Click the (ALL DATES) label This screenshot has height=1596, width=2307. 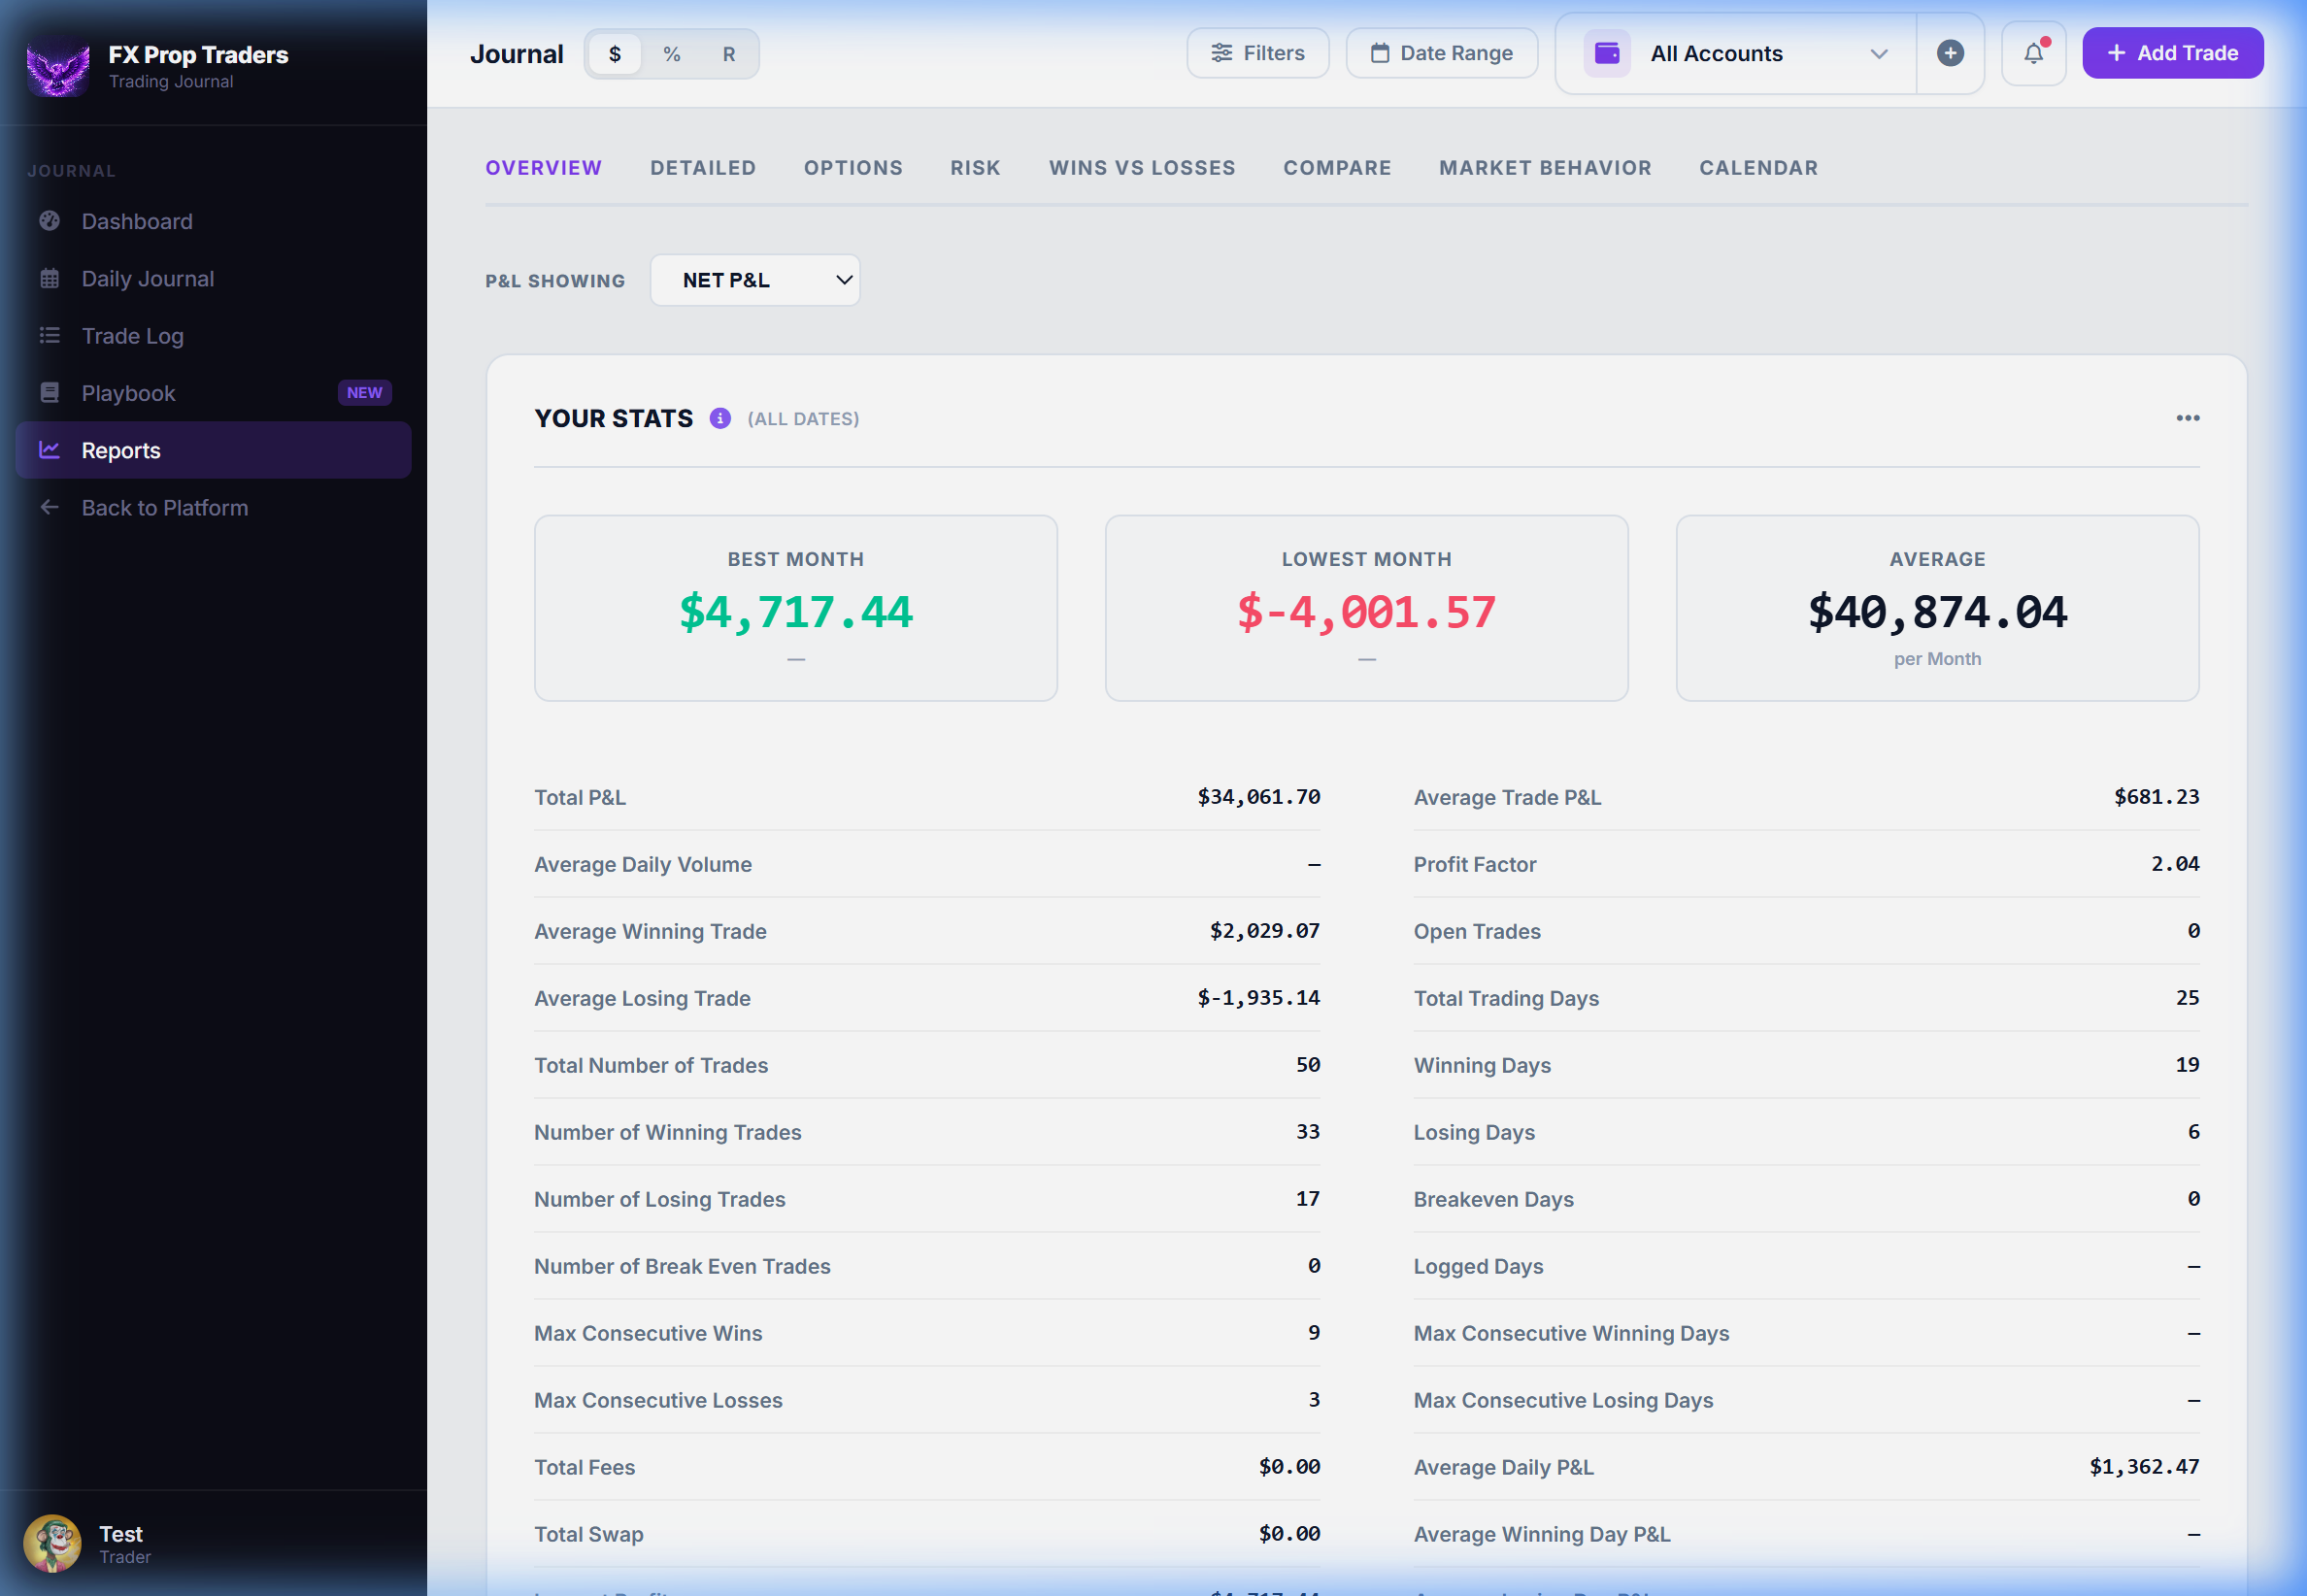click(803, 419)
